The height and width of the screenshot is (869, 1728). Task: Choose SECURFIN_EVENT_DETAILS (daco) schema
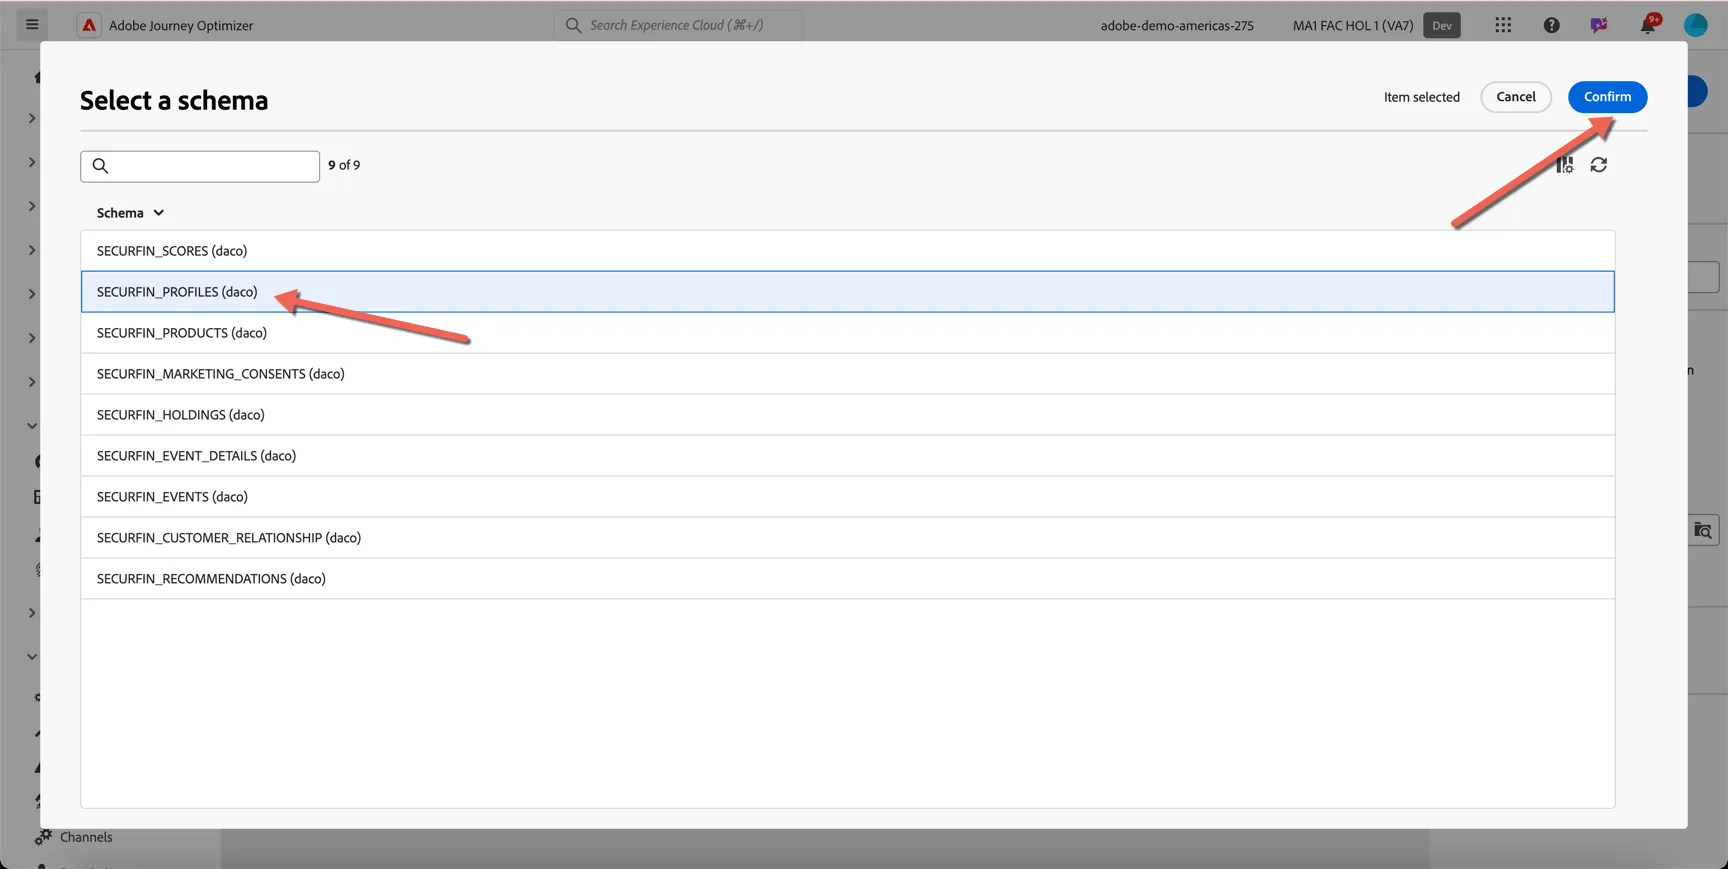tap(847, 456)
